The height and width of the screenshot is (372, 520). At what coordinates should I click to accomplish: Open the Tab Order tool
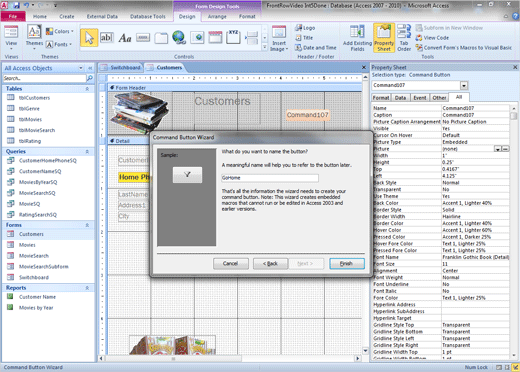404,38
